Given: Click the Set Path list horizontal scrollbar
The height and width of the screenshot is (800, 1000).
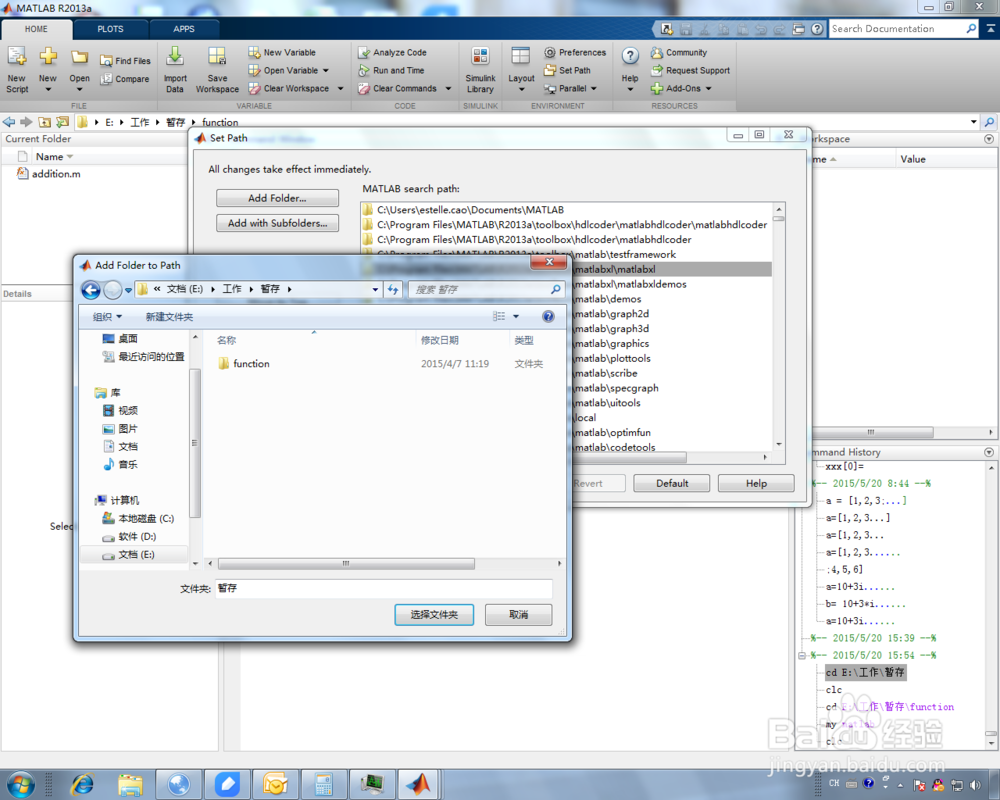Looking at the screenshot, I should (628, 457).
